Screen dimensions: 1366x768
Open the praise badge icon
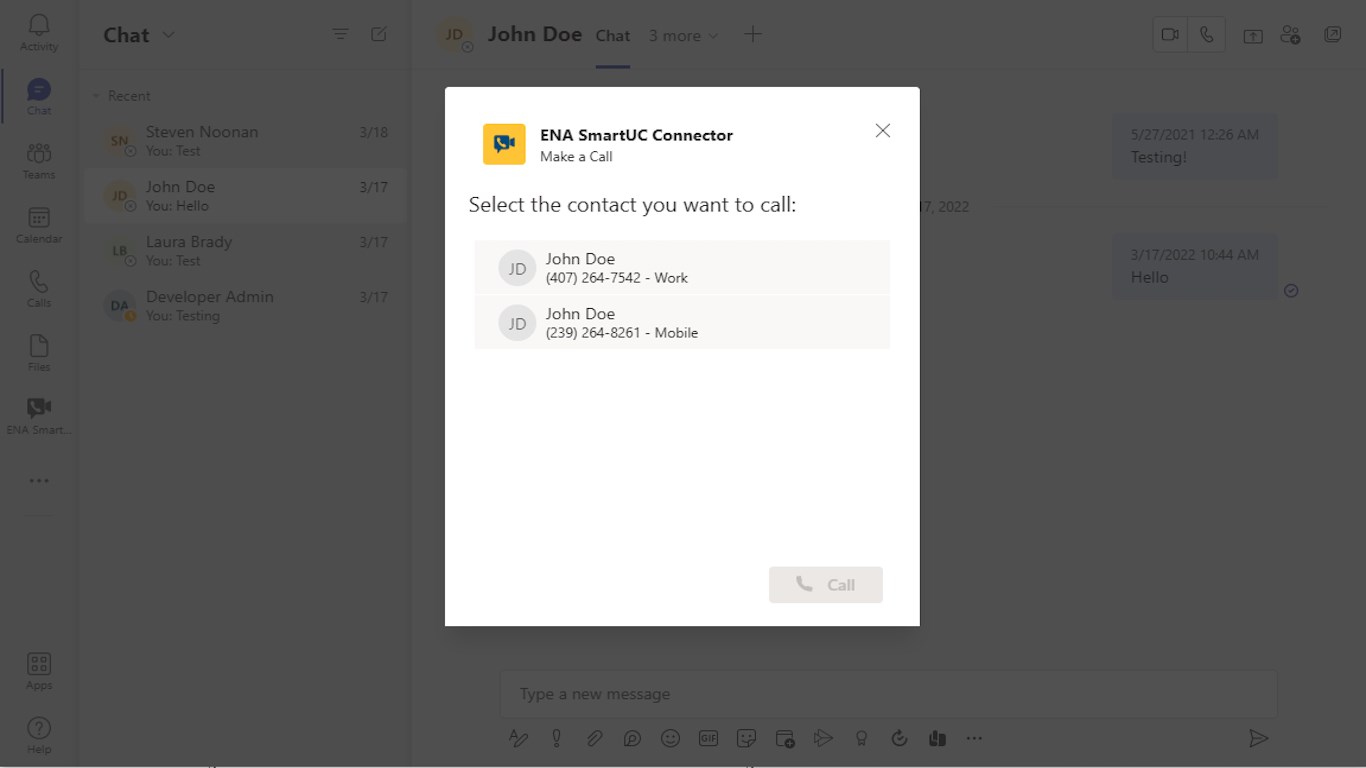(861, 738)
